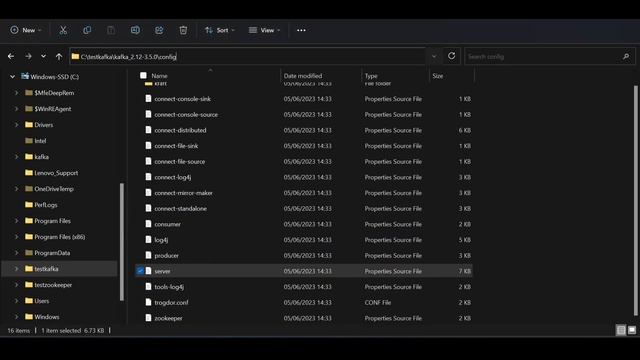Click the address bar folder icon

[x=75, y=56]
